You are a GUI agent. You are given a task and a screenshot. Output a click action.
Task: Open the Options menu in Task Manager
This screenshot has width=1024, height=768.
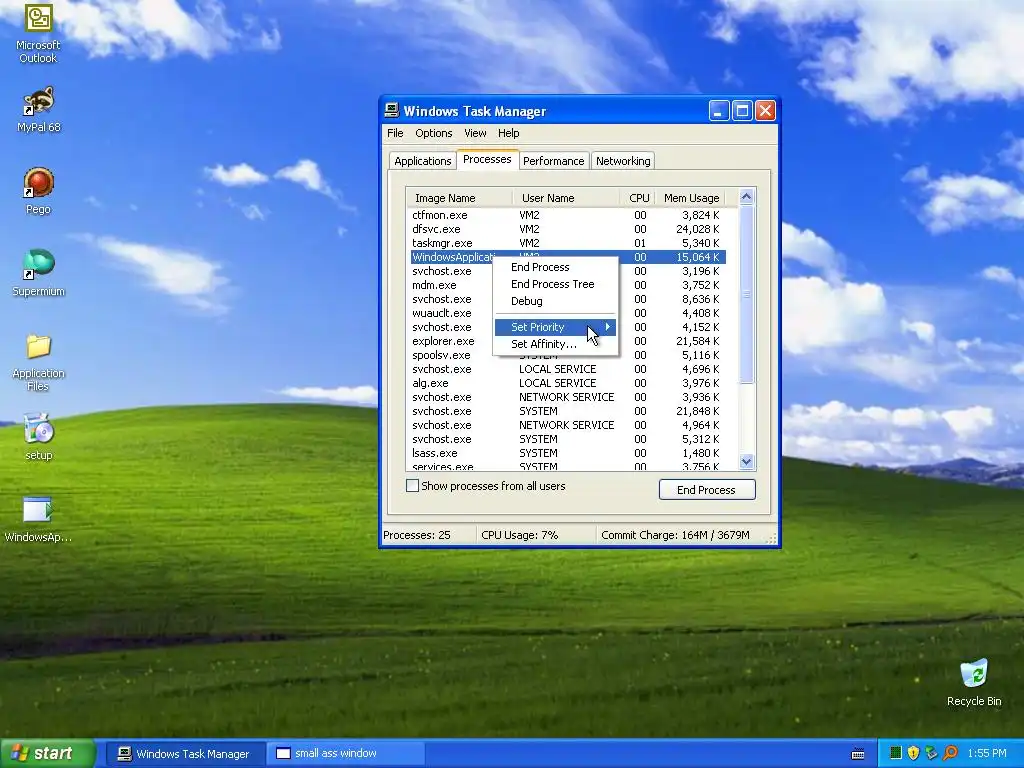[434, 133]
